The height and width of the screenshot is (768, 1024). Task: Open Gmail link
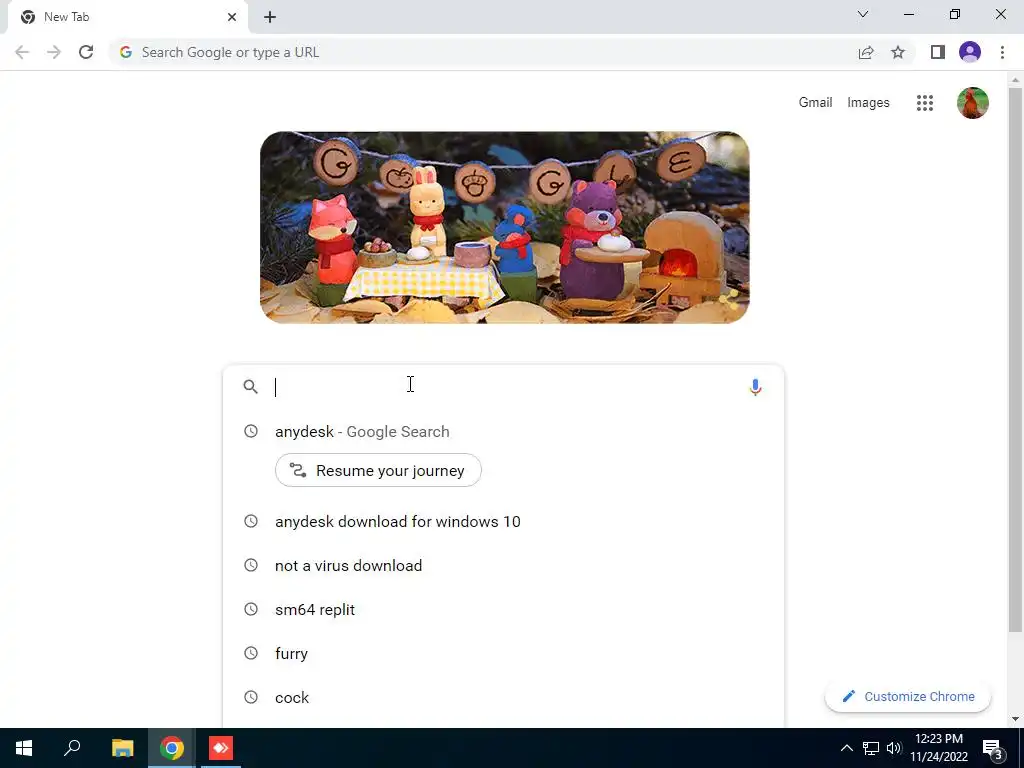pyautogui.click(x=815, y=103)
